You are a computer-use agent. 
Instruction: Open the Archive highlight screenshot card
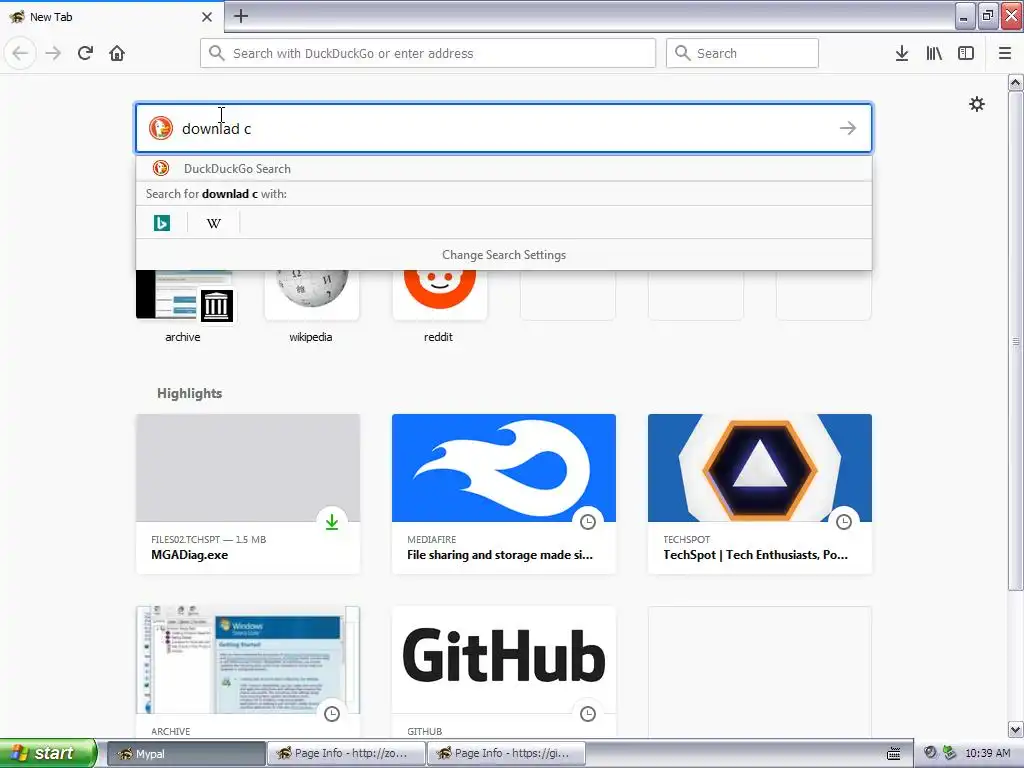point(248,673)
